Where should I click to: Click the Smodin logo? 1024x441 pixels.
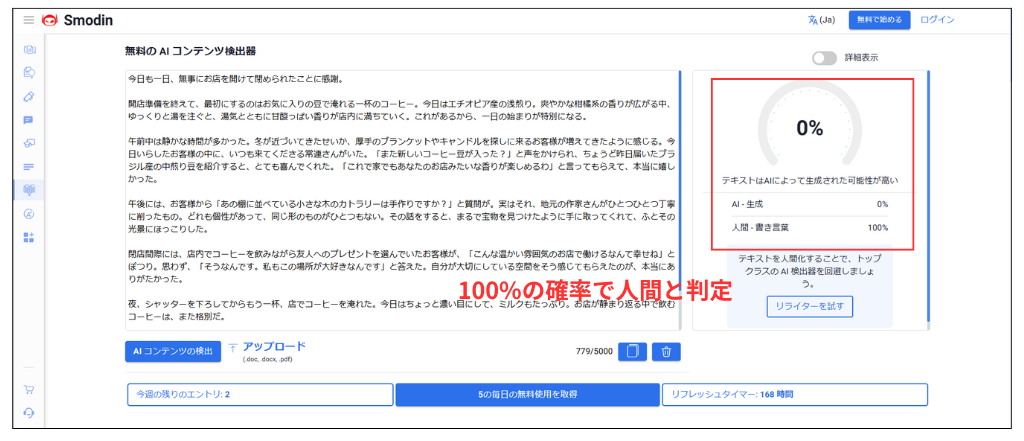click(x=77, y=20)
